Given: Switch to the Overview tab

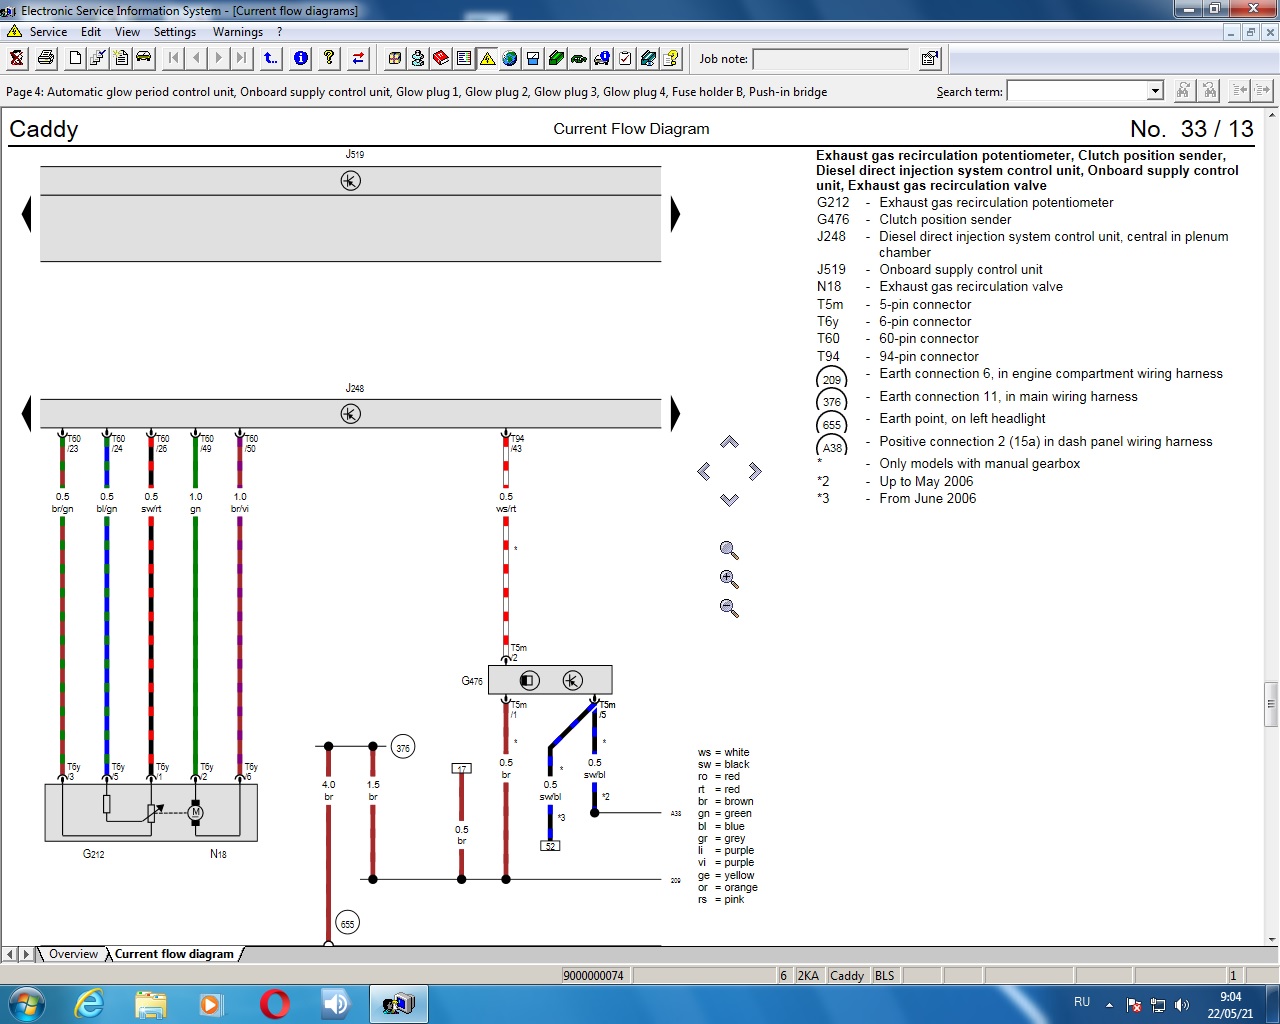Looking at the screenshot, I should click(x=73, y=954).
